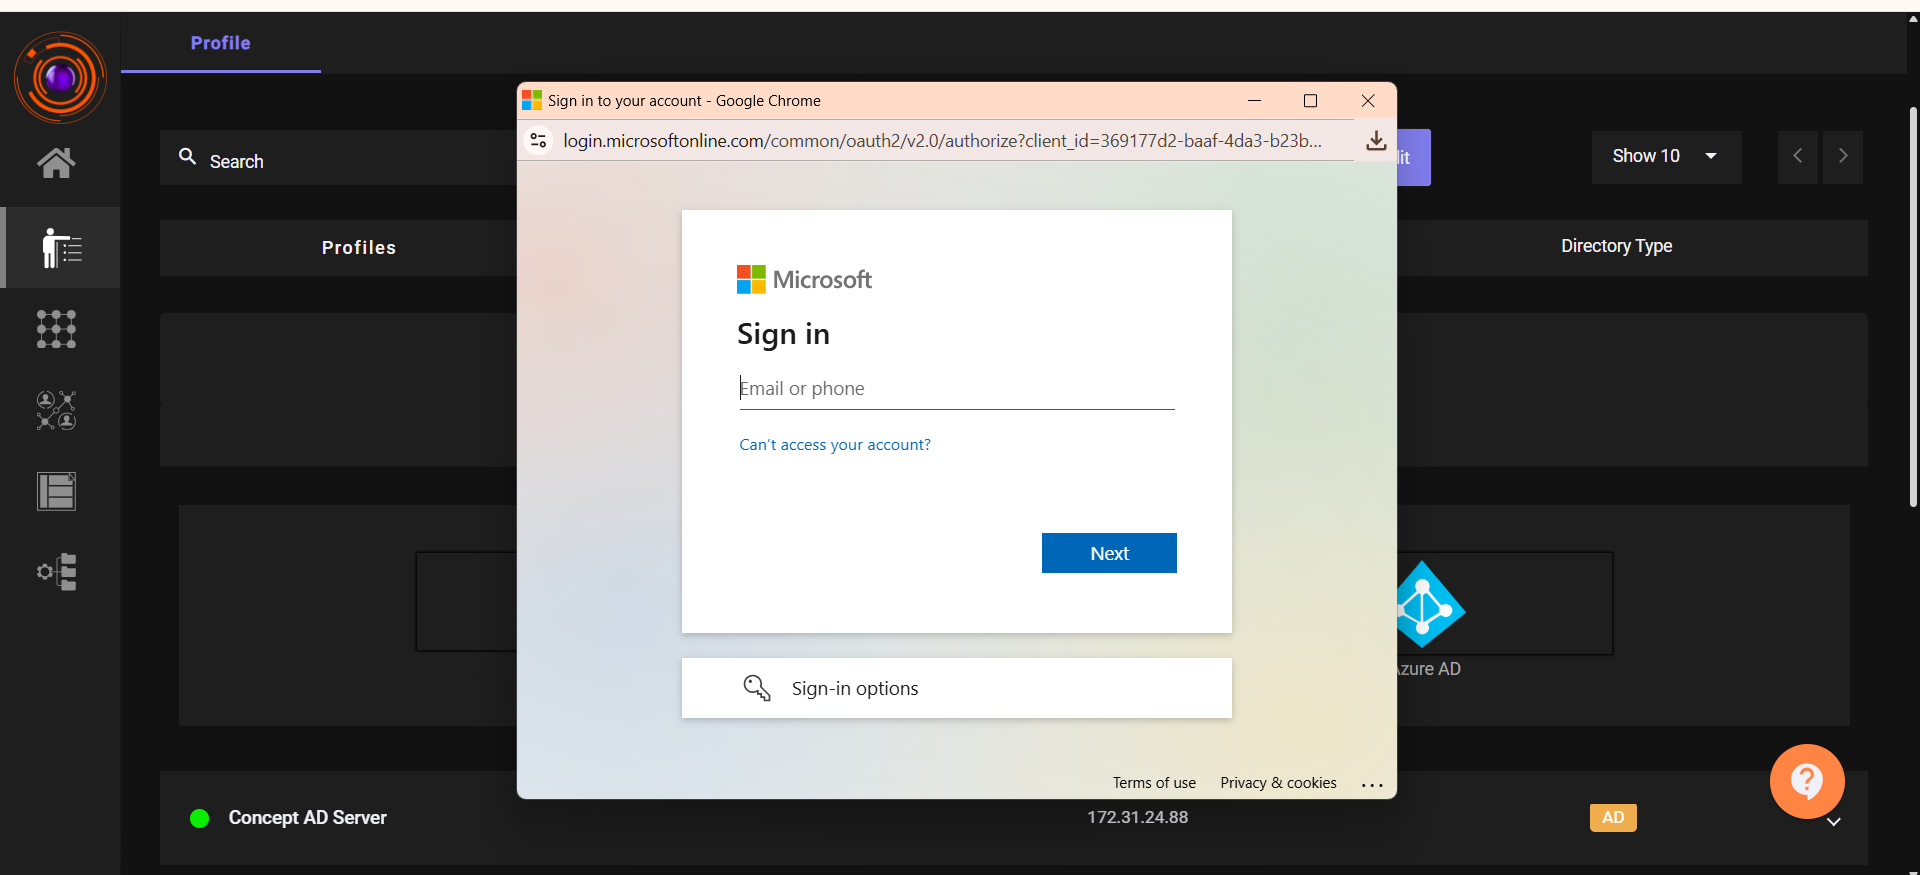
Task: Go to next page arrow
Action: tap(1843, 156)
